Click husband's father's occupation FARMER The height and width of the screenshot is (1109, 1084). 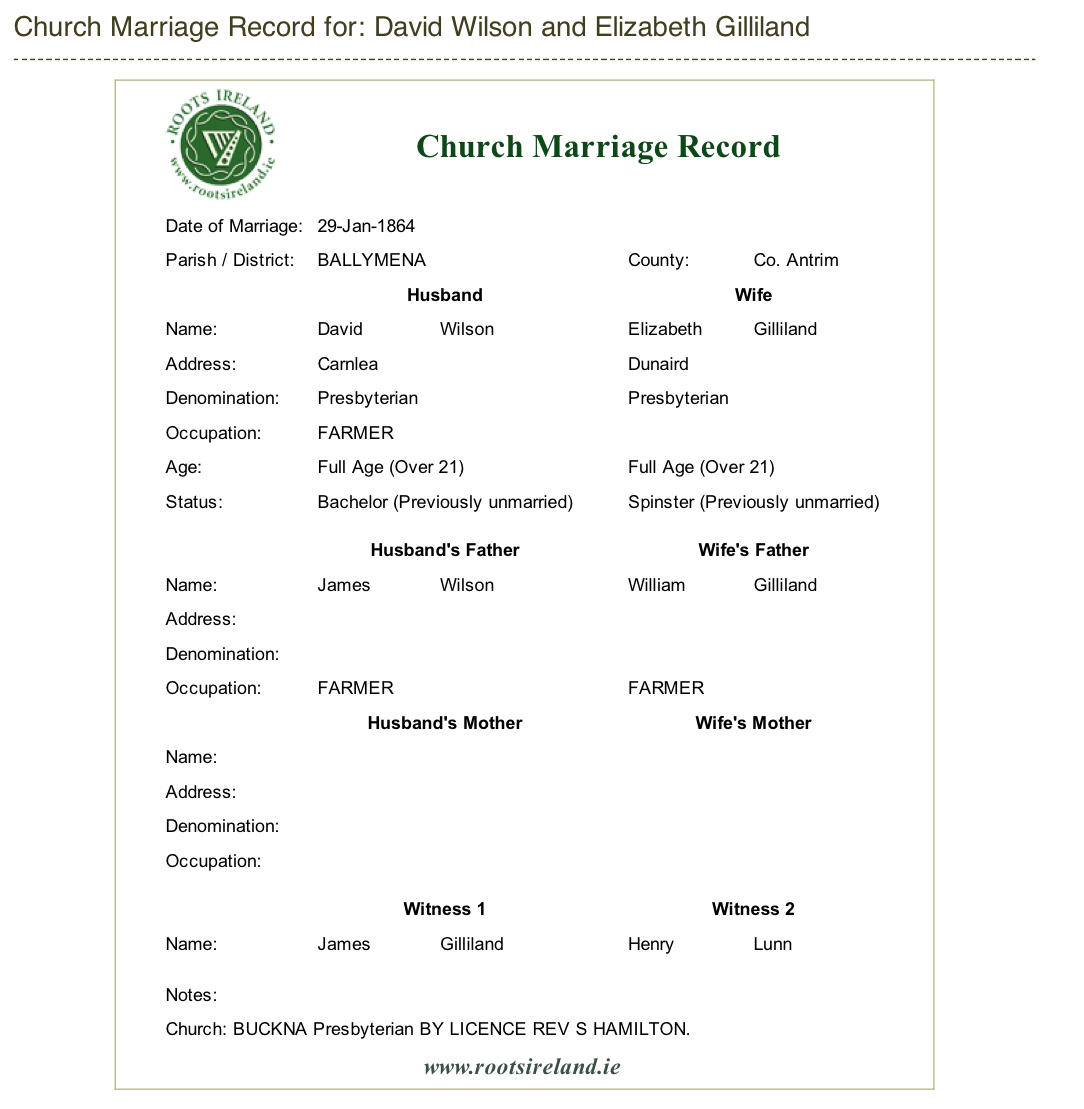coord(356,688)
